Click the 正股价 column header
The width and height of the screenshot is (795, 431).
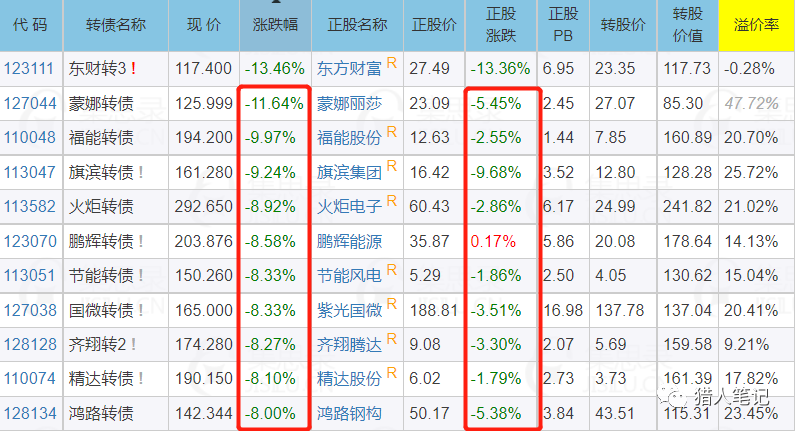point(435,25)
